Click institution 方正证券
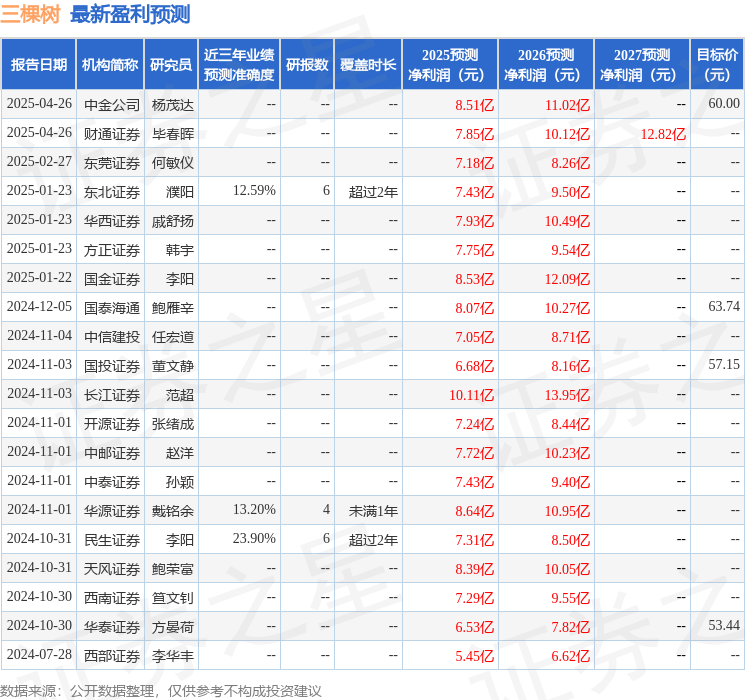This screenshot has width=745, height=700. point(112,250)
